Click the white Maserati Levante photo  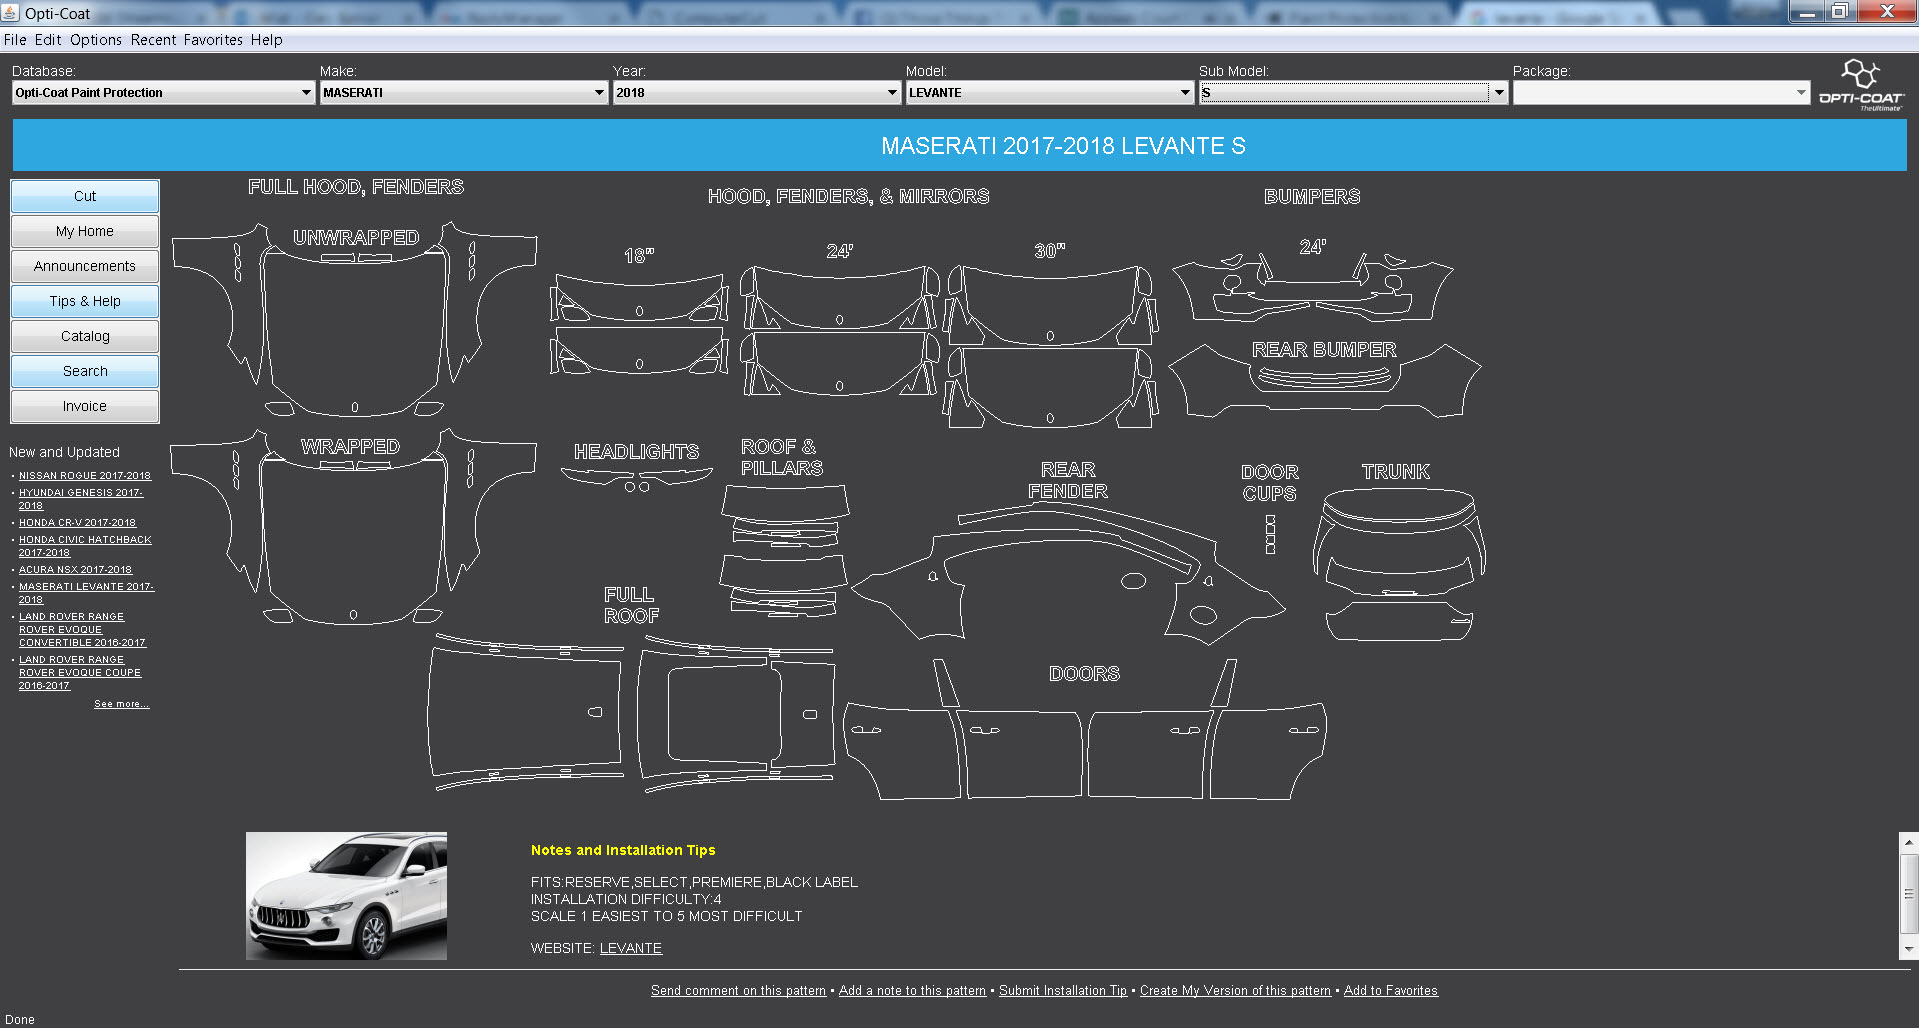(346, 896)
